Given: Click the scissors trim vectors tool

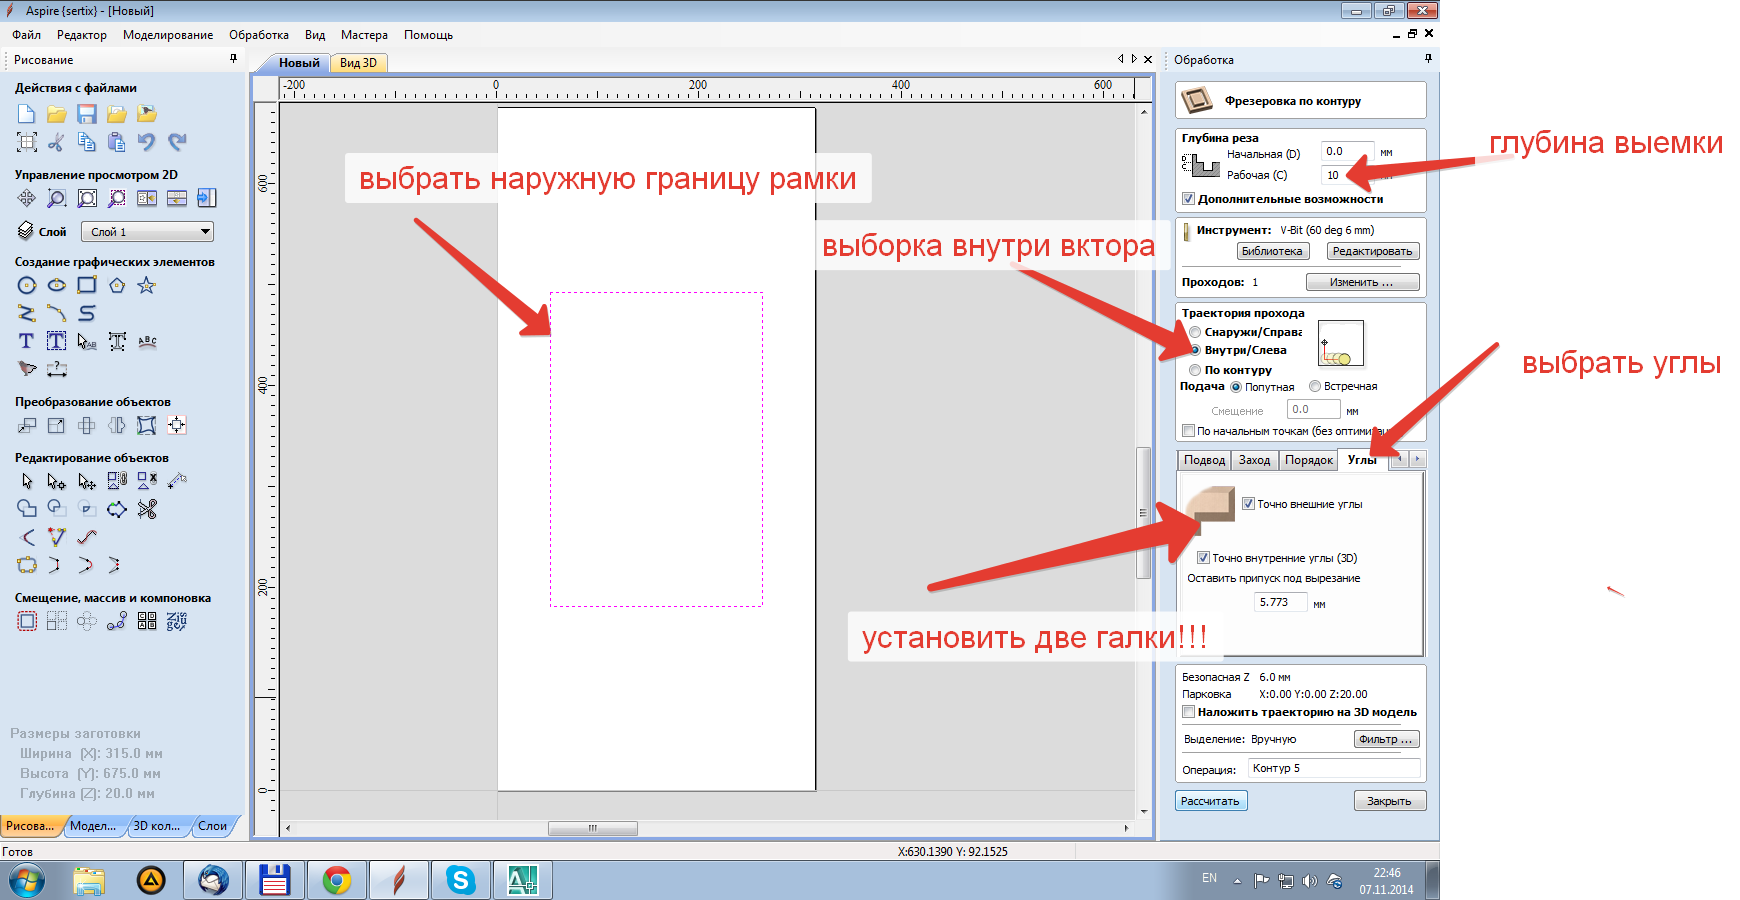Looking at the screenshot, I should coord(147,509).
